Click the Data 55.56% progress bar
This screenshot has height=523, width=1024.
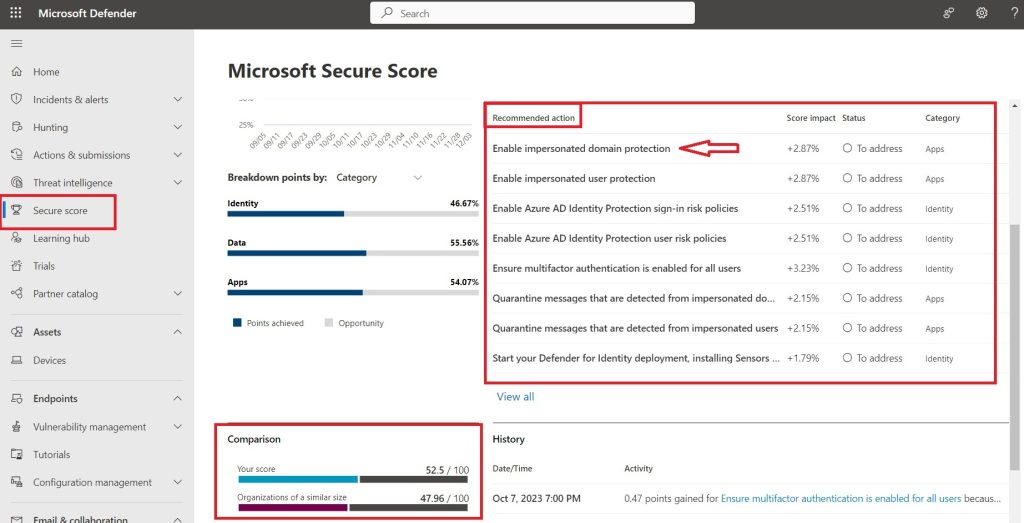pos(353,253)
